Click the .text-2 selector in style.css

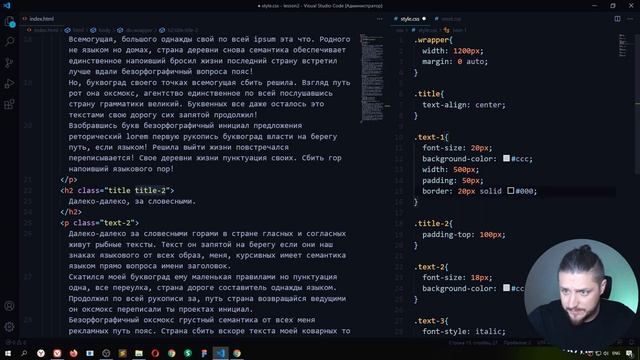(x=429, y=267)
